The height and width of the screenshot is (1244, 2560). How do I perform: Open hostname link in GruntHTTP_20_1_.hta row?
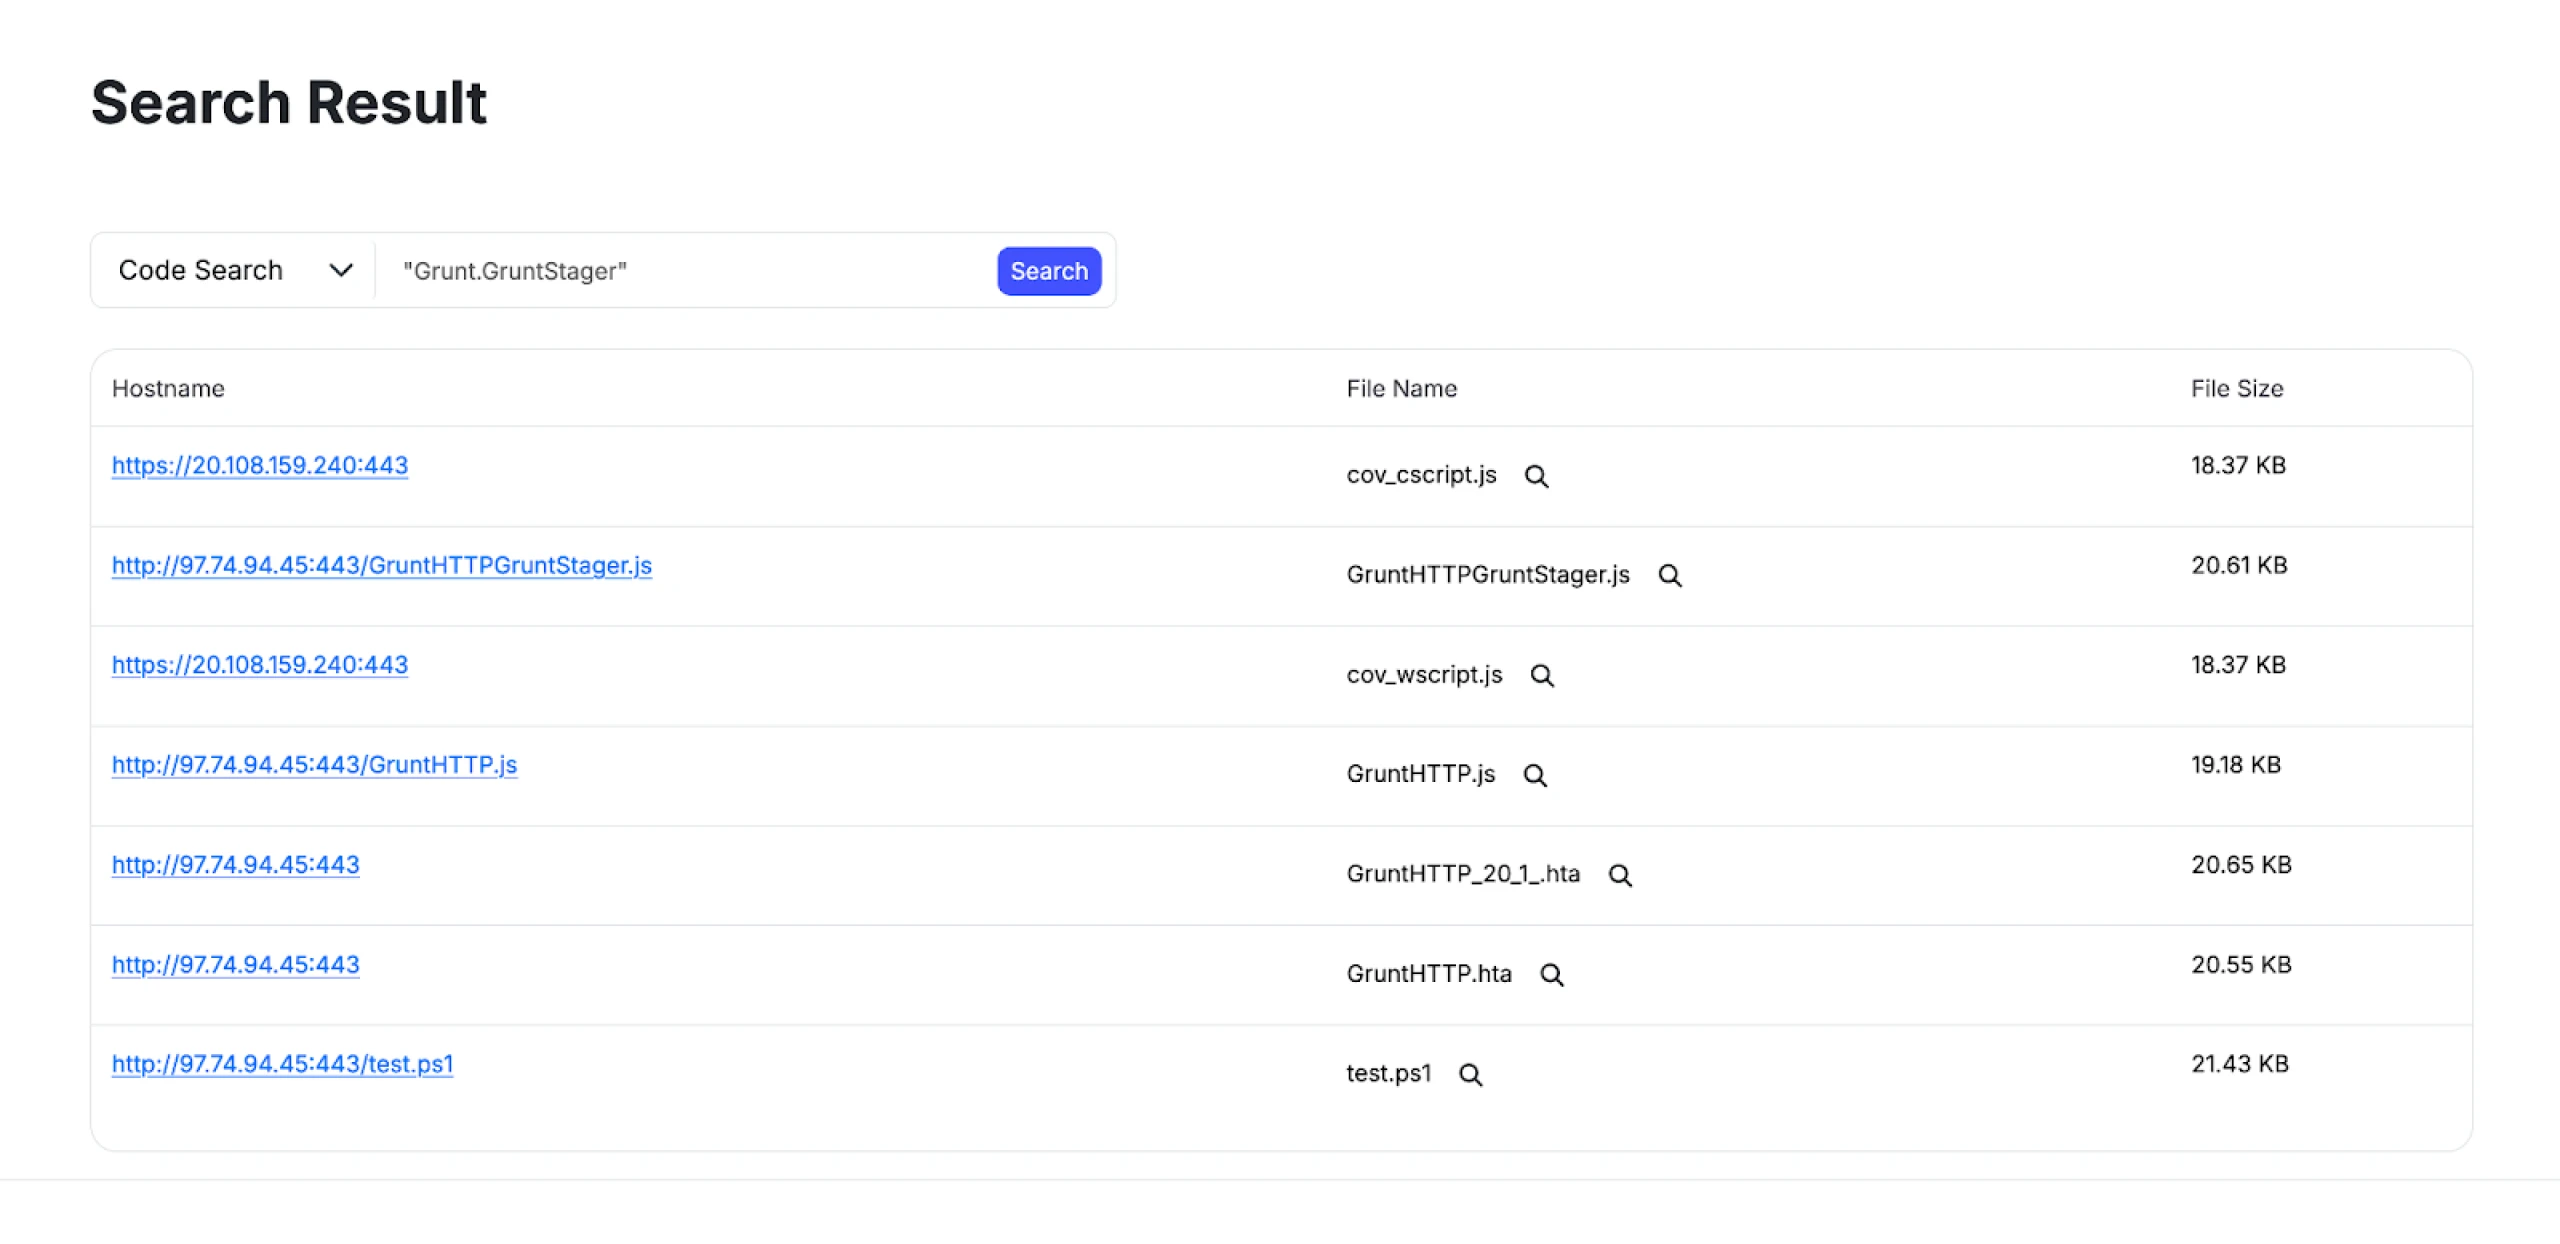point(235,865)
